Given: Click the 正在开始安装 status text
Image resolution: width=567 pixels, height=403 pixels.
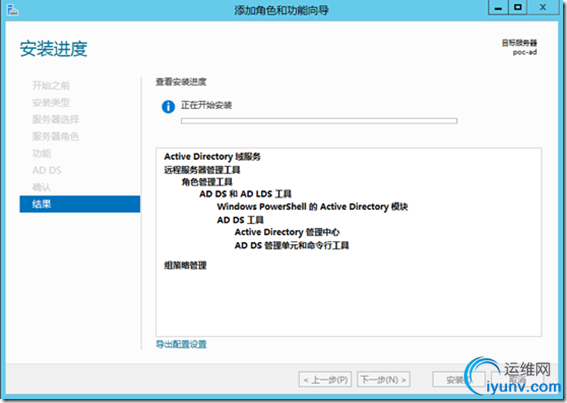Looking at the screenshot, I should [206, 105].
